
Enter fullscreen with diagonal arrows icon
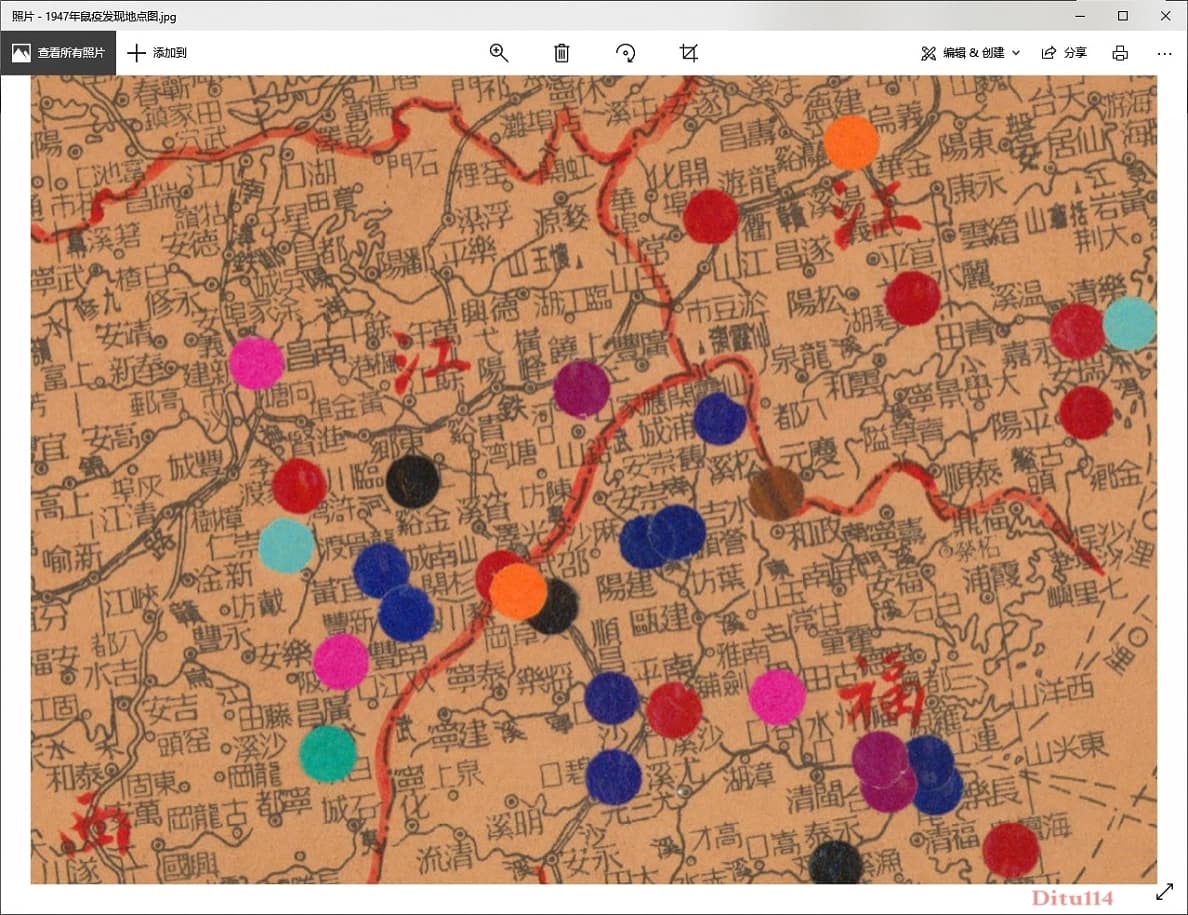coord(1165,892)
